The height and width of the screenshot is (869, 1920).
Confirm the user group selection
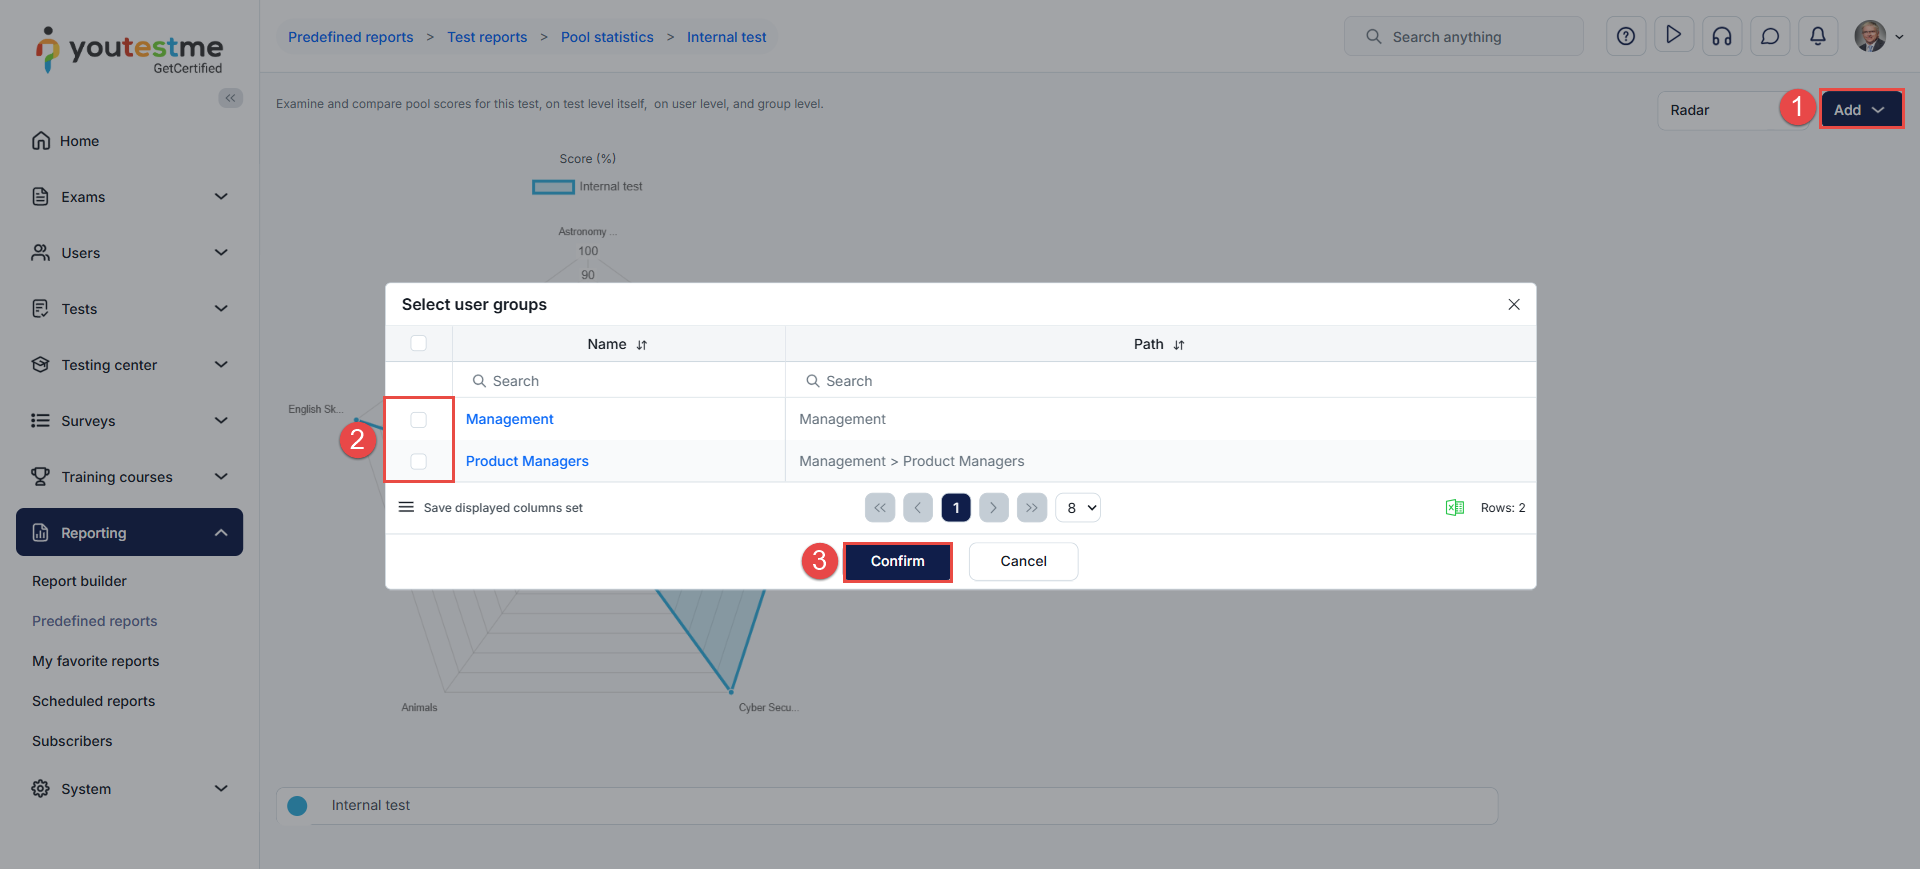click(x=898, y=561)
